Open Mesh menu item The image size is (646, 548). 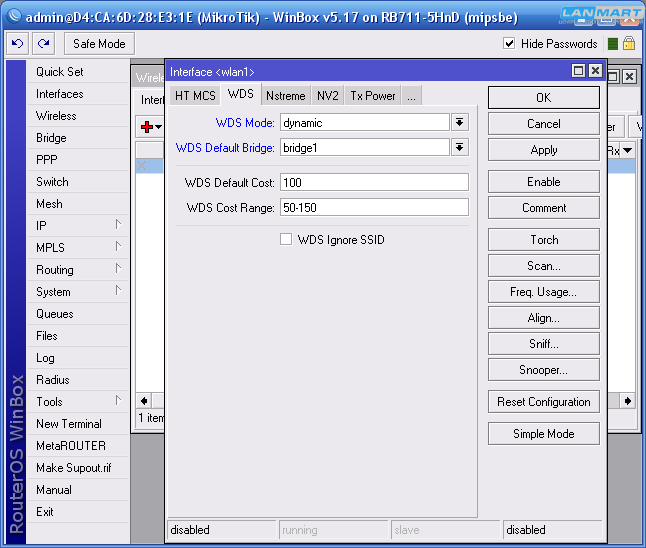coord(77,204)
